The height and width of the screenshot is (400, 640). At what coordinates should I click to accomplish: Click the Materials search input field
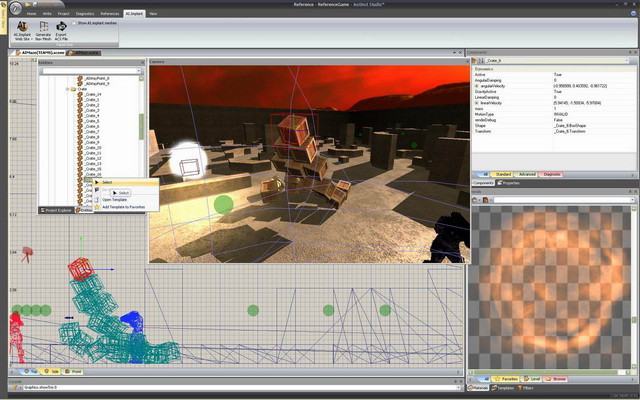tap(562, 200)
